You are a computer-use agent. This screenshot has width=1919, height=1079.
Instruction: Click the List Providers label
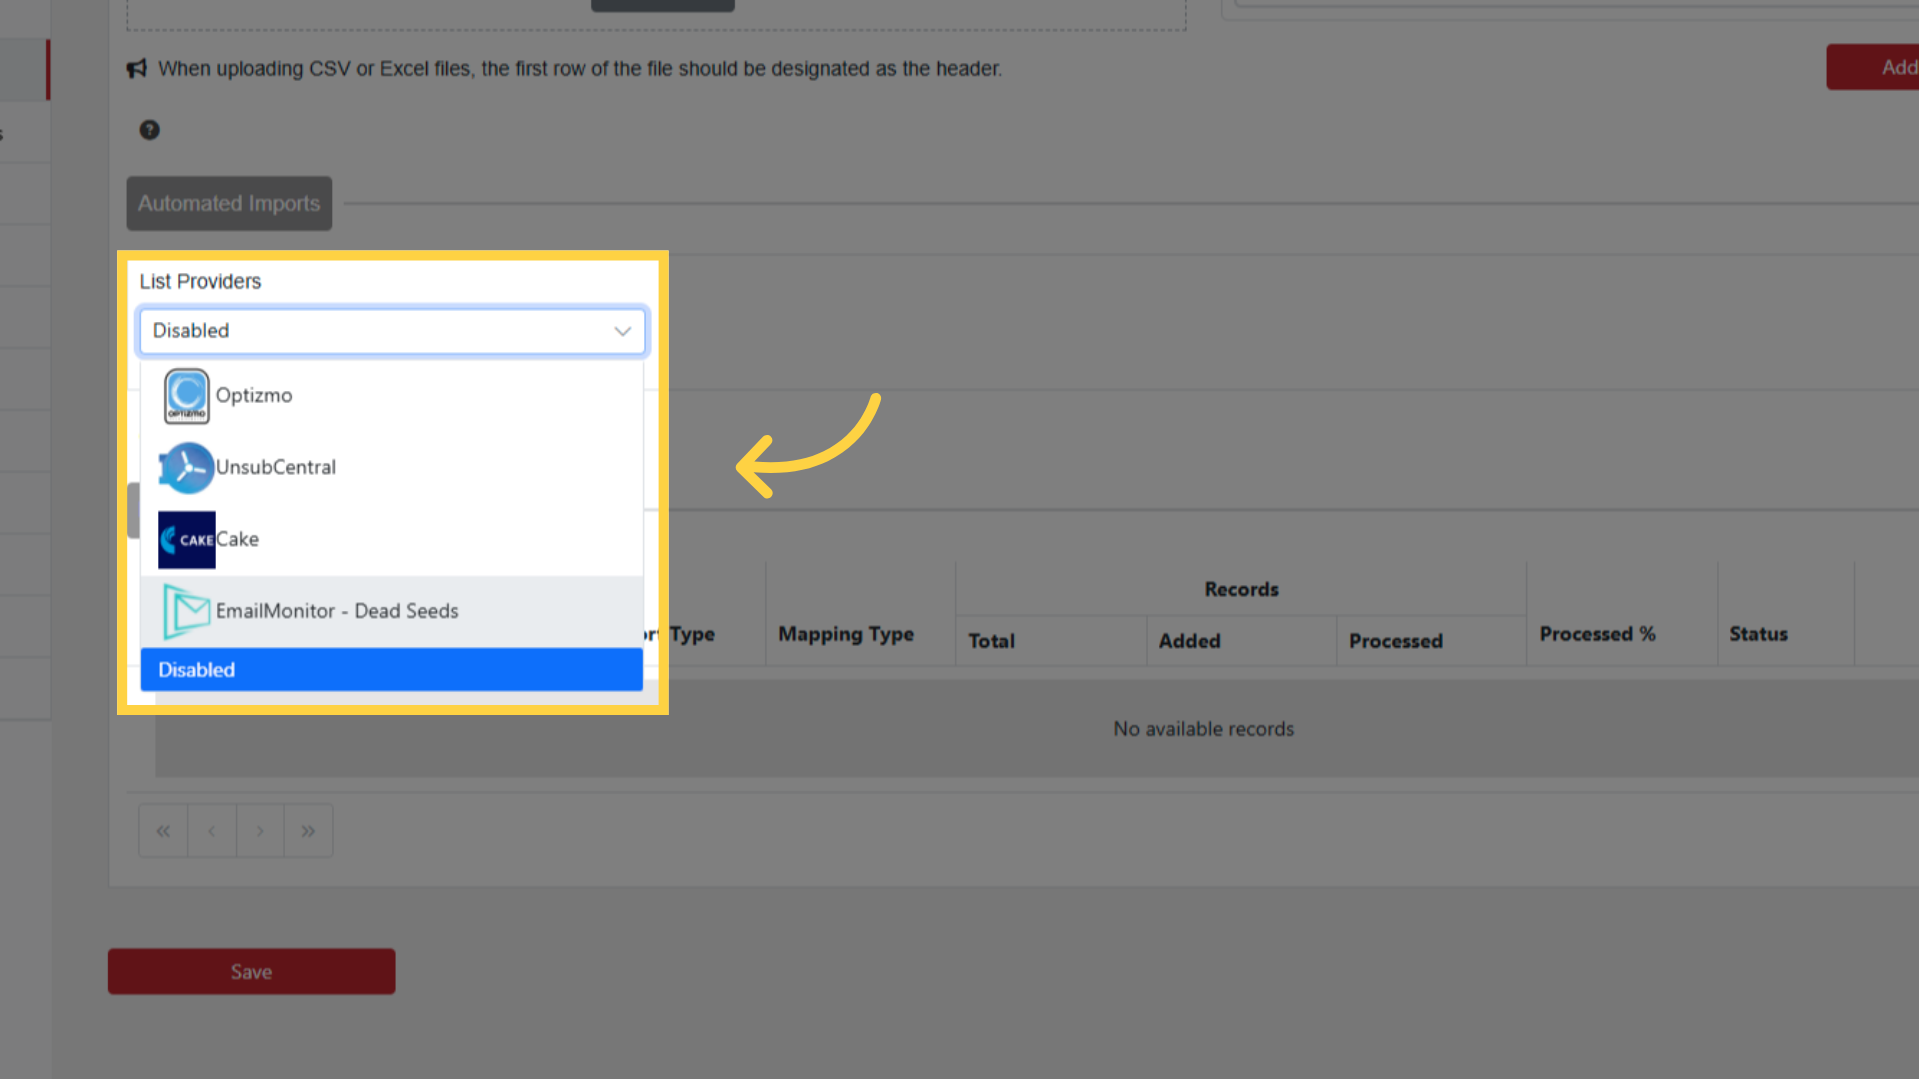tap(200, 282)
